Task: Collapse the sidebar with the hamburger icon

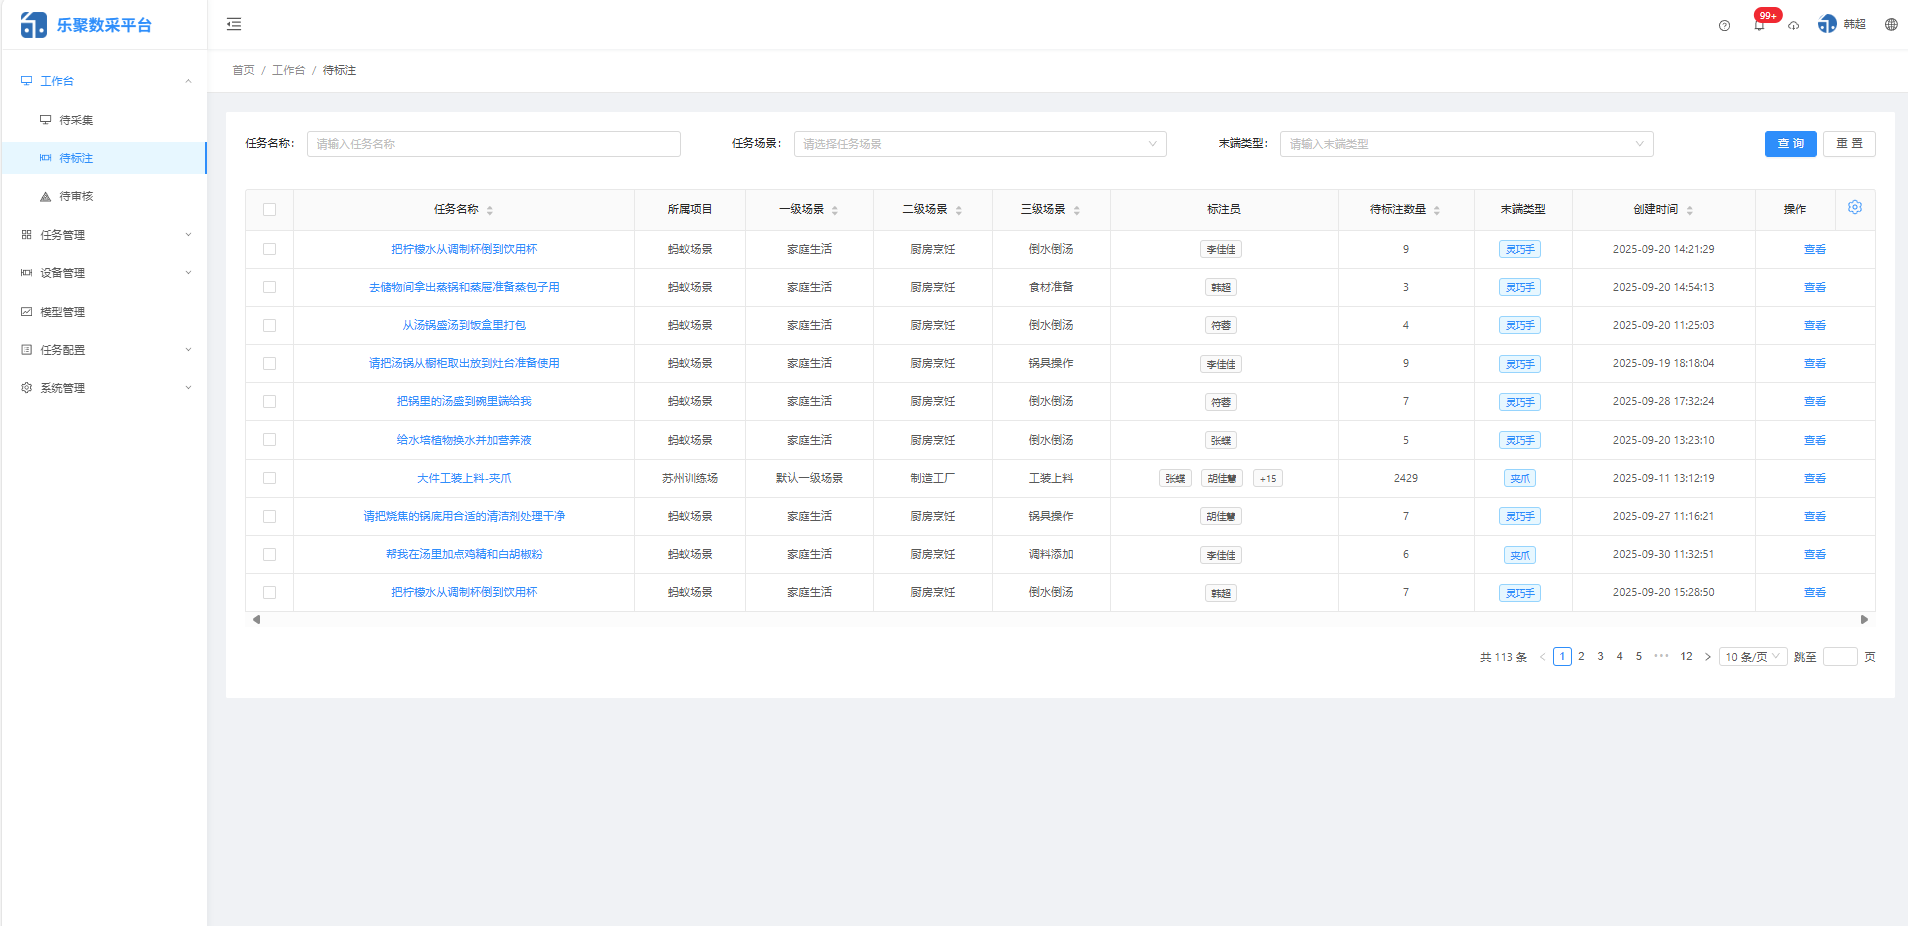Action: (234, 23)
